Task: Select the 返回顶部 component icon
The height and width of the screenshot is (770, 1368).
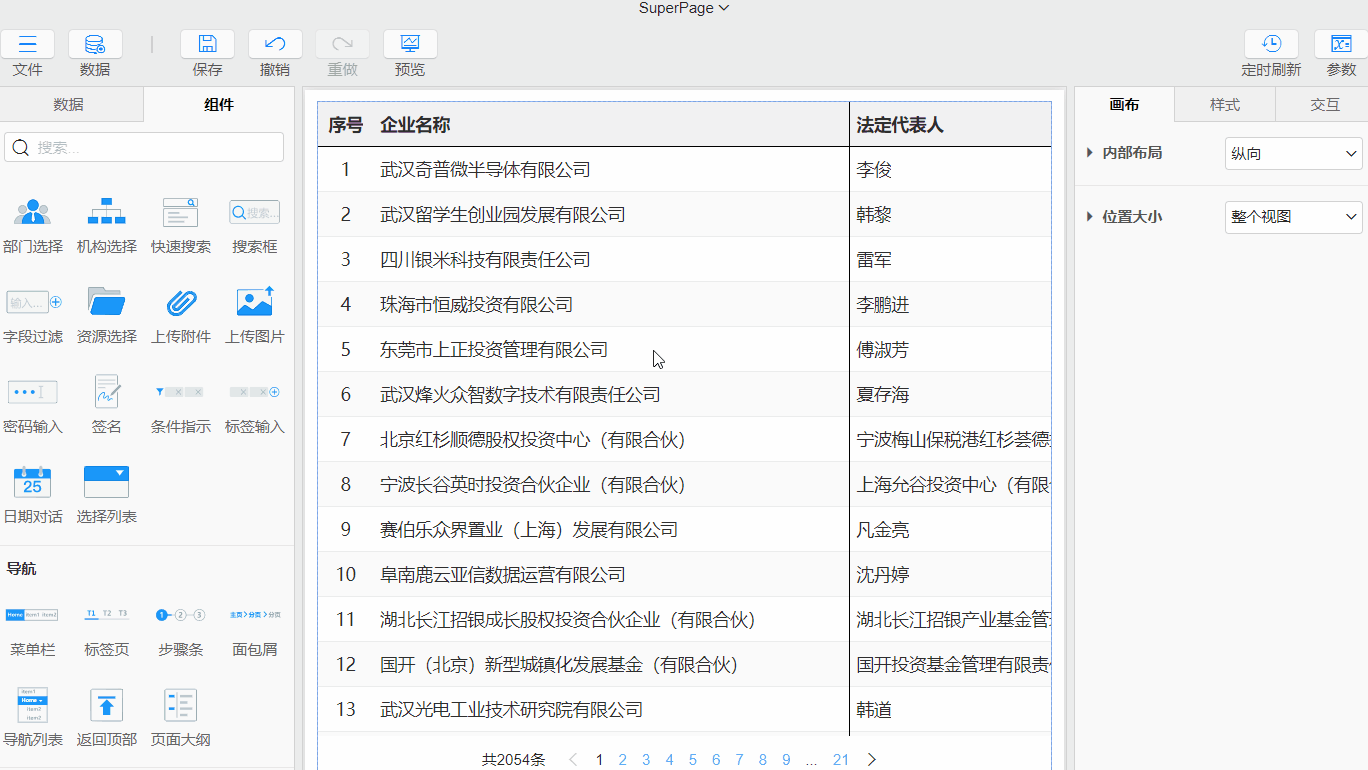Action: coord(107,705)
